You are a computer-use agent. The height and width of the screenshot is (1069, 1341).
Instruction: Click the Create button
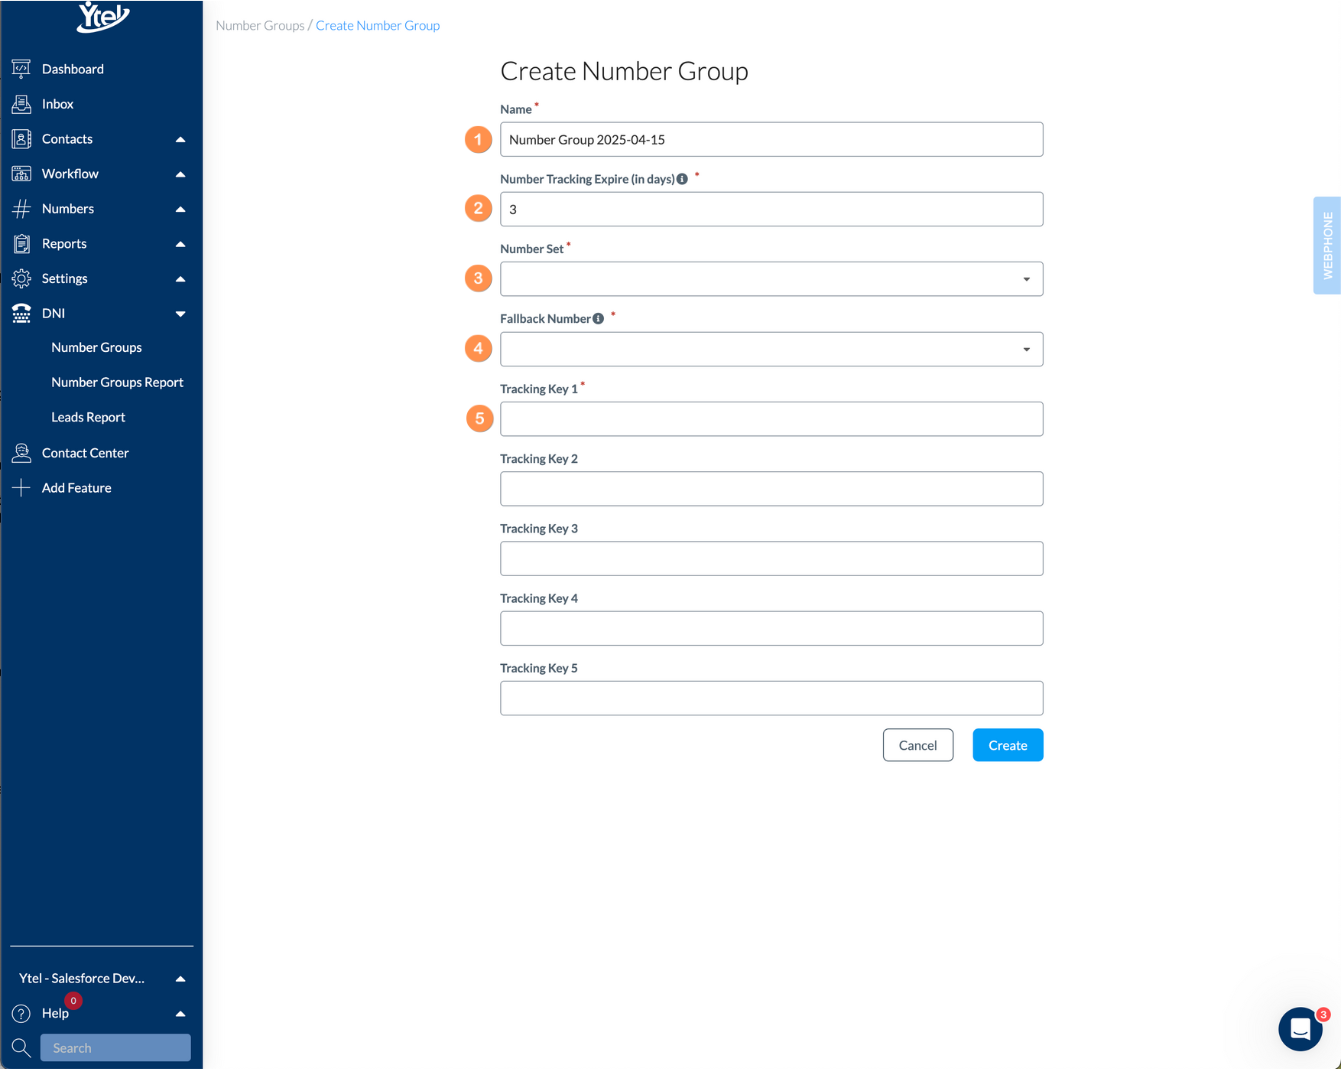[1008, 745]
